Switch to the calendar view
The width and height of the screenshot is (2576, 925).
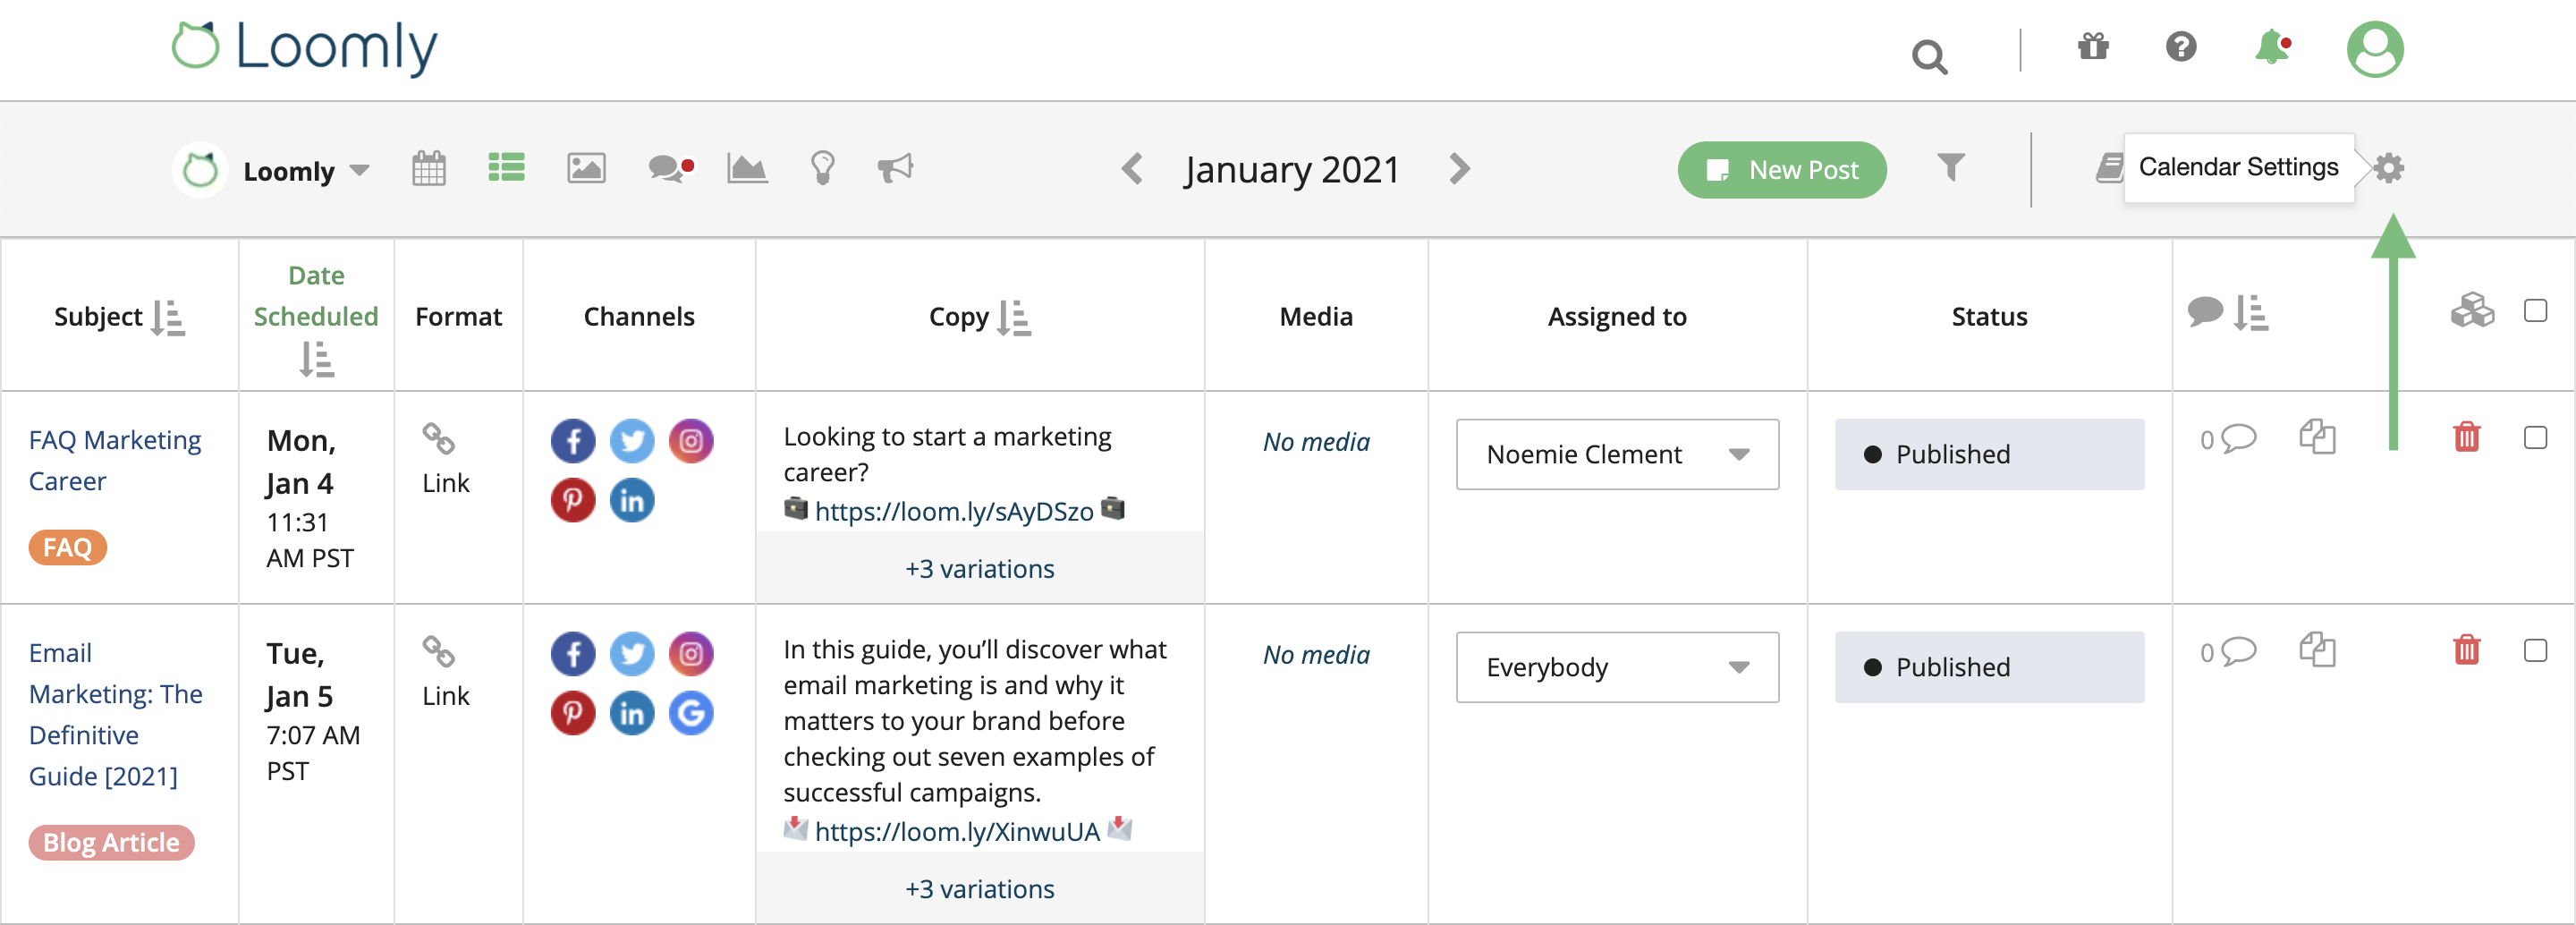pos(428,169)
